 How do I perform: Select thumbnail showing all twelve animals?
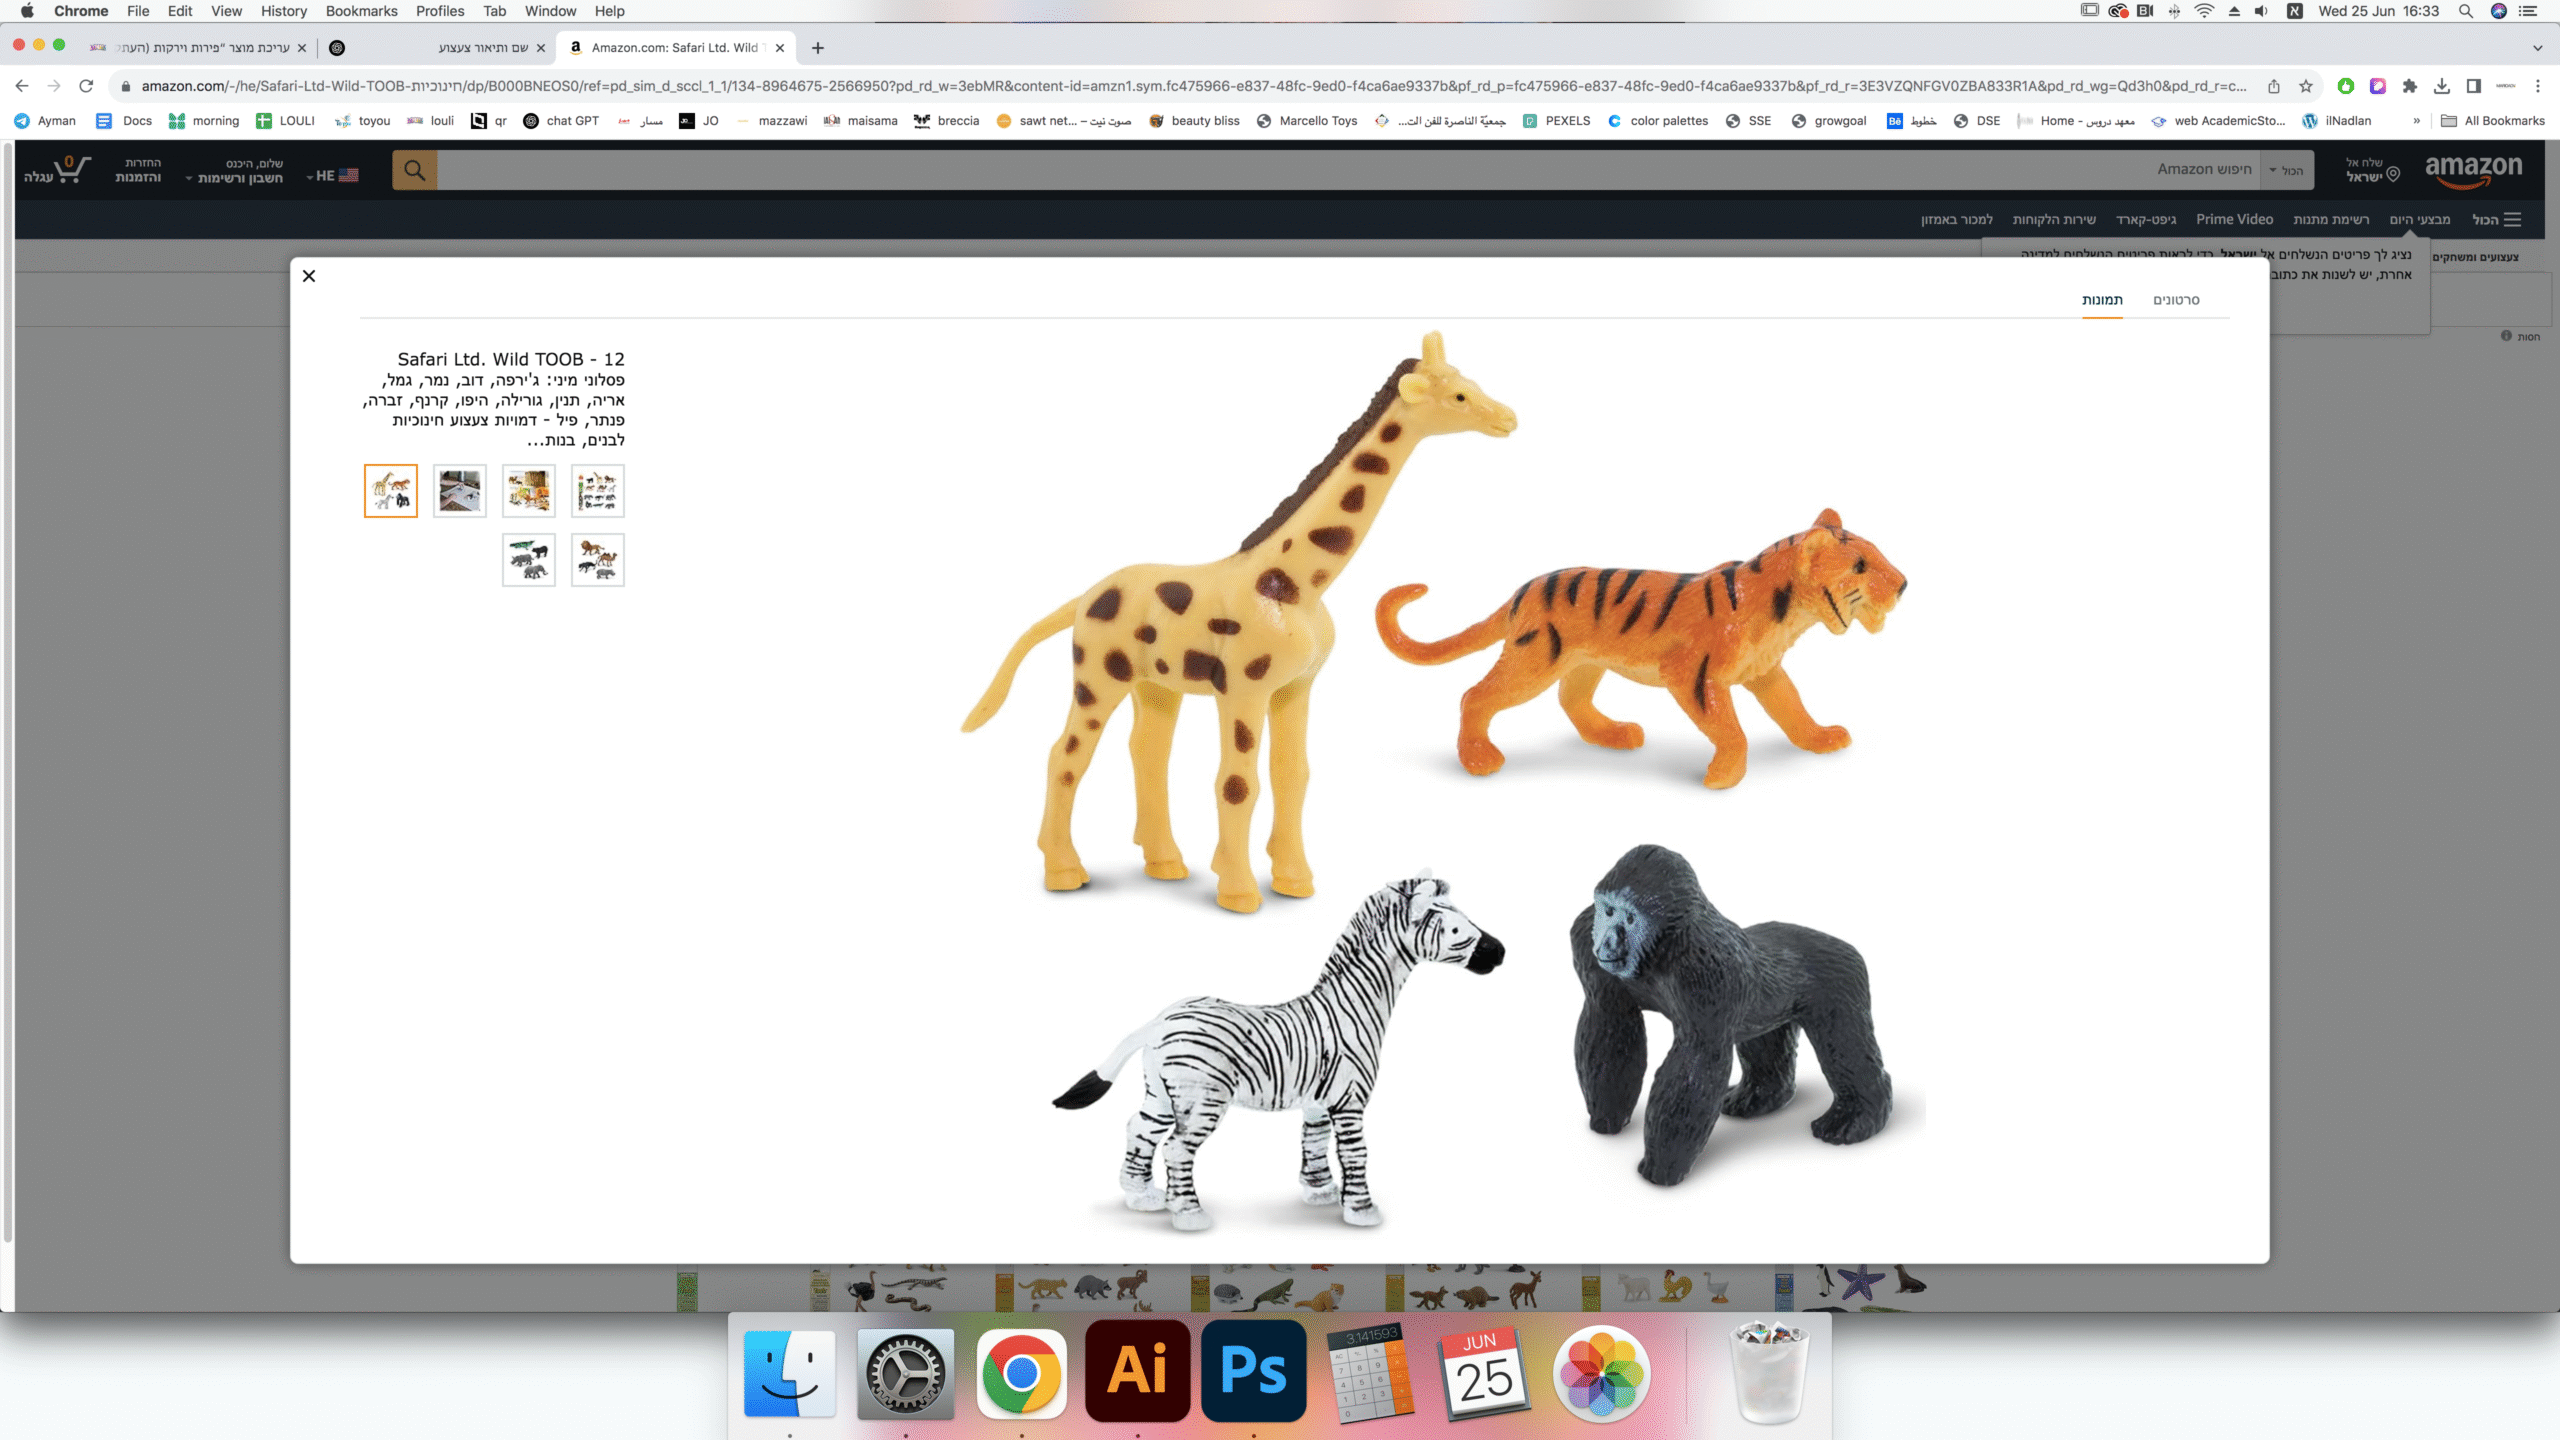597,491
